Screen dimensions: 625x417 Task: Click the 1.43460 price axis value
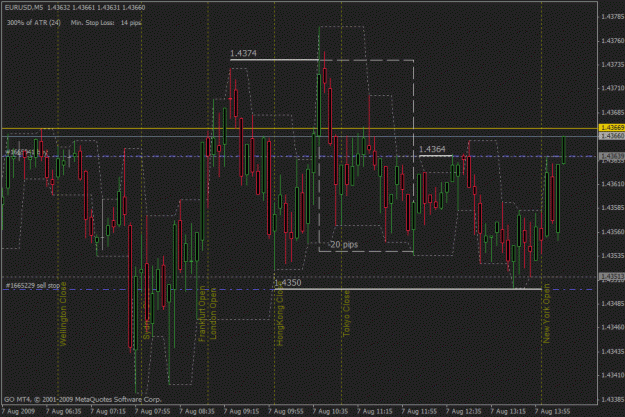pyautogui.click(x=613, y=327)
